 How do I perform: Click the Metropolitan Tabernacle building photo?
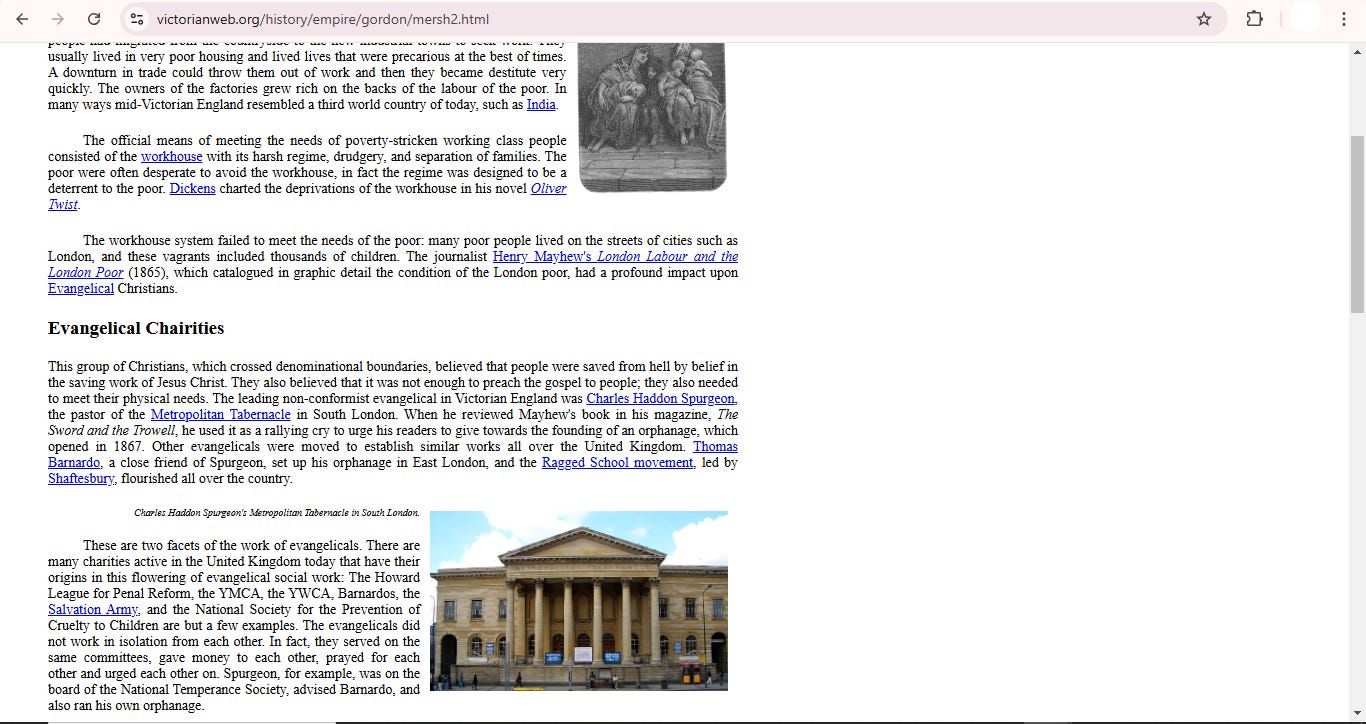[x=579, y=601]
